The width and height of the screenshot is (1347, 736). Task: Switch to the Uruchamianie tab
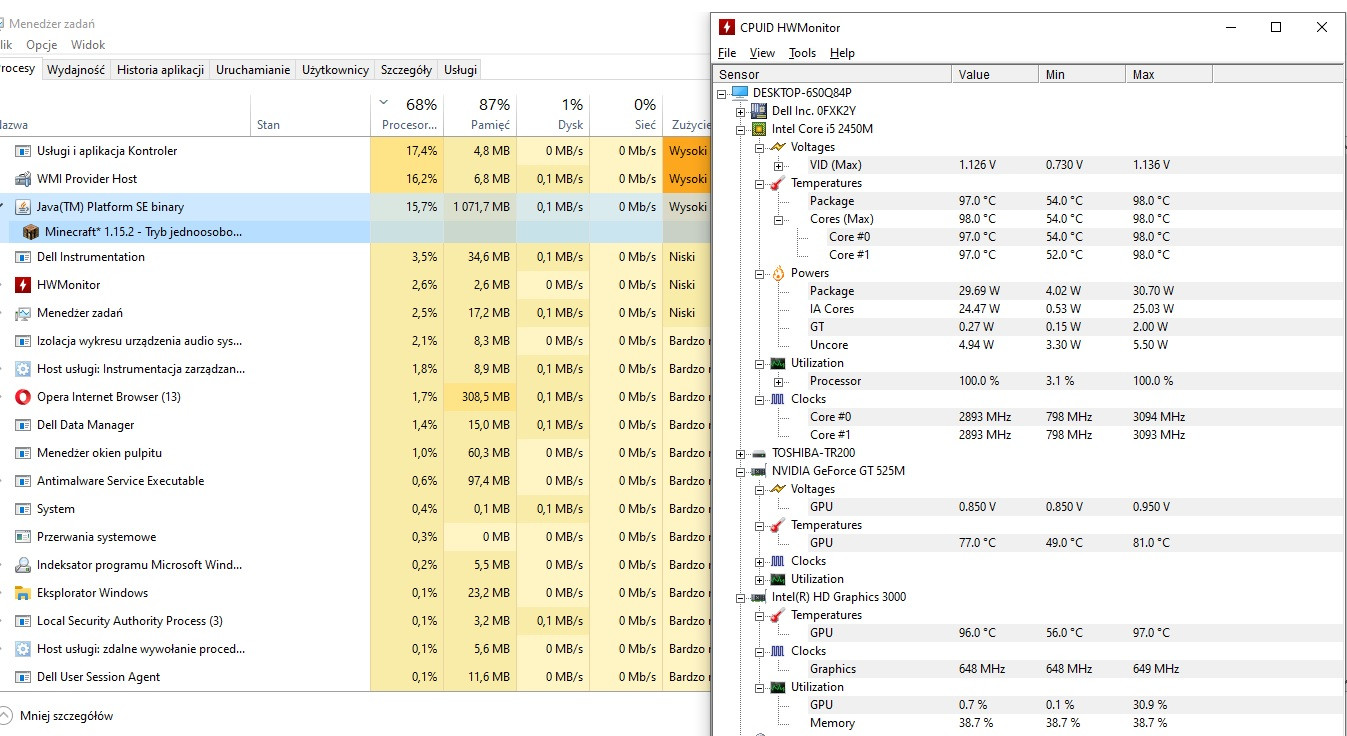click(x=253, y=70)
